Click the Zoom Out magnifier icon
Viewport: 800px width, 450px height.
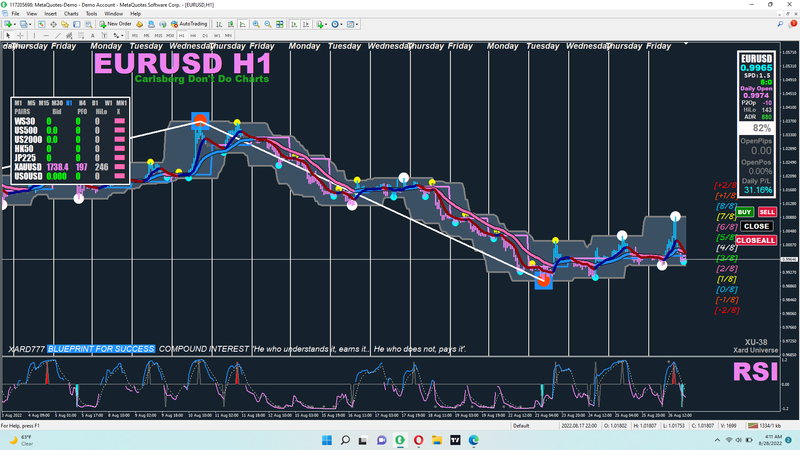[x=268, y=24]
